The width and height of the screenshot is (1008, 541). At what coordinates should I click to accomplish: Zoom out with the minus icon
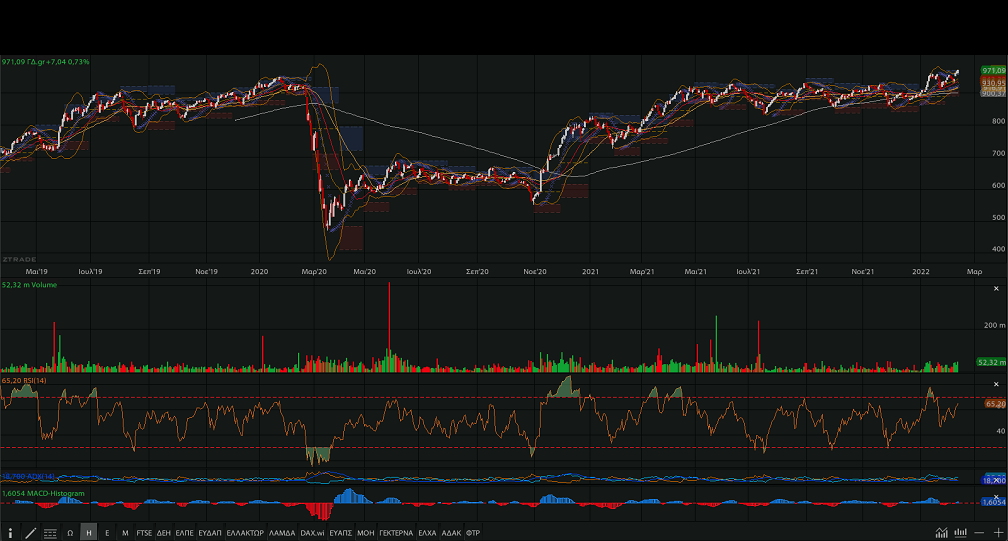[980, 533]
